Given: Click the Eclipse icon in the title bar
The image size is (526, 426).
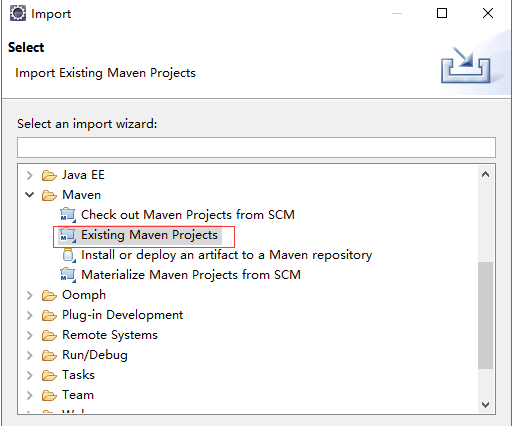Looking at the screenshot, I should point(18,14).
